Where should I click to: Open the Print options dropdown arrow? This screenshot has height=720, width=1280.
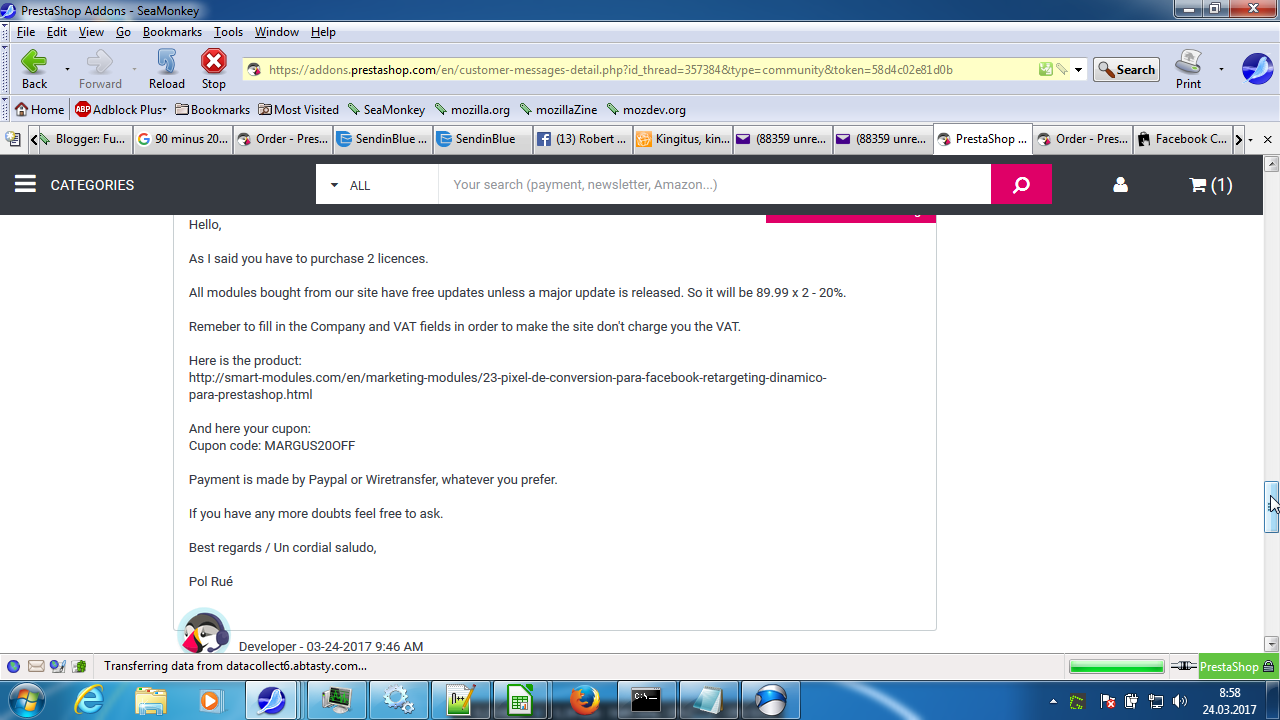pyautogui.click(x=1221, y=70)
